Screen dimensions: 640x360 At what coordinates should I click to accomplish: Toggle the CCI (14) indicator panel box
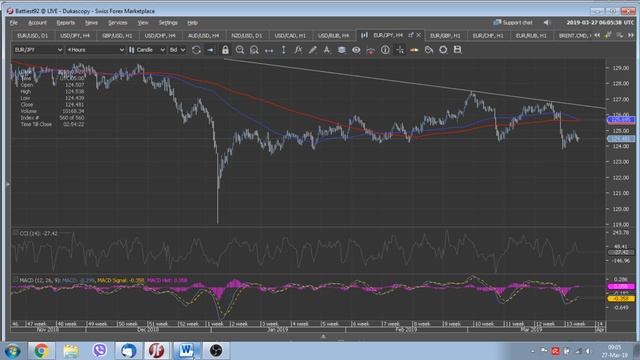[16, 233]
